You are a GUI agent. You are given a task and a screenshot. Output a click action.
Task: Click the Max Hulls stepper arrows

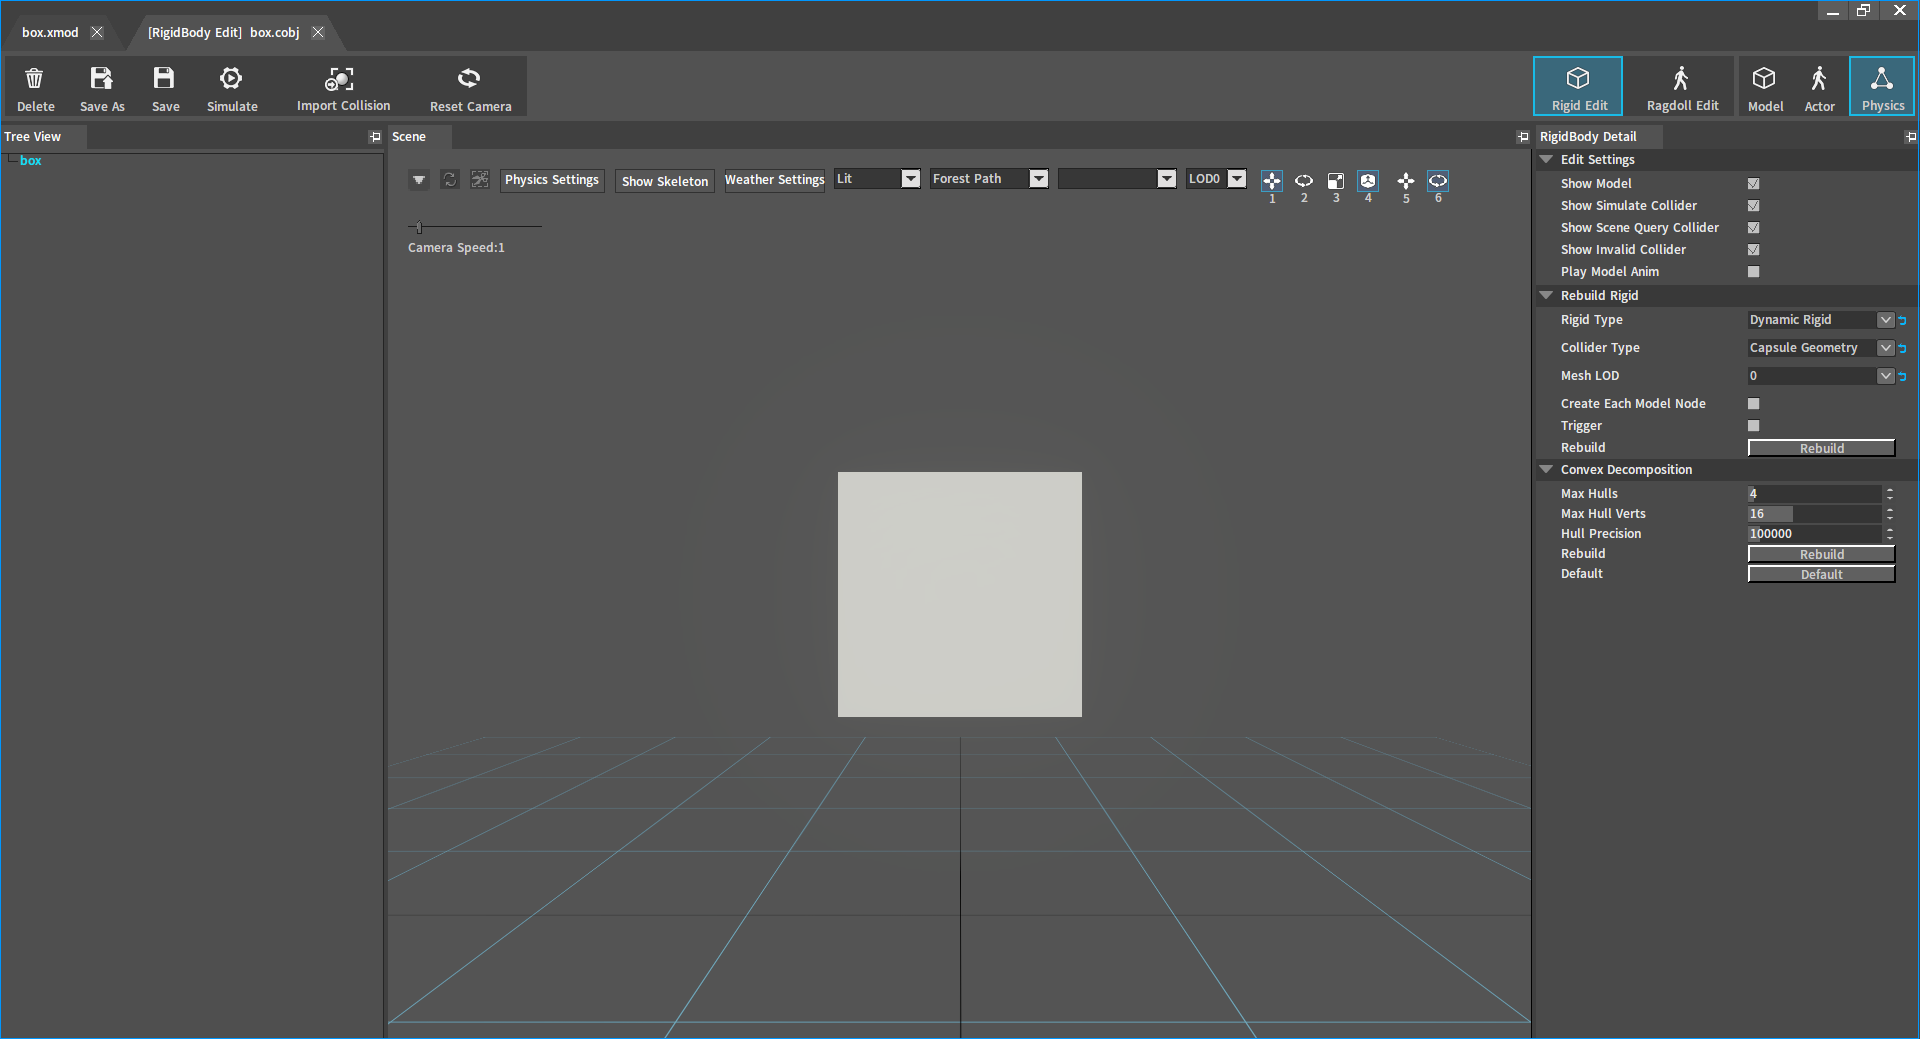pos(1889,494)
